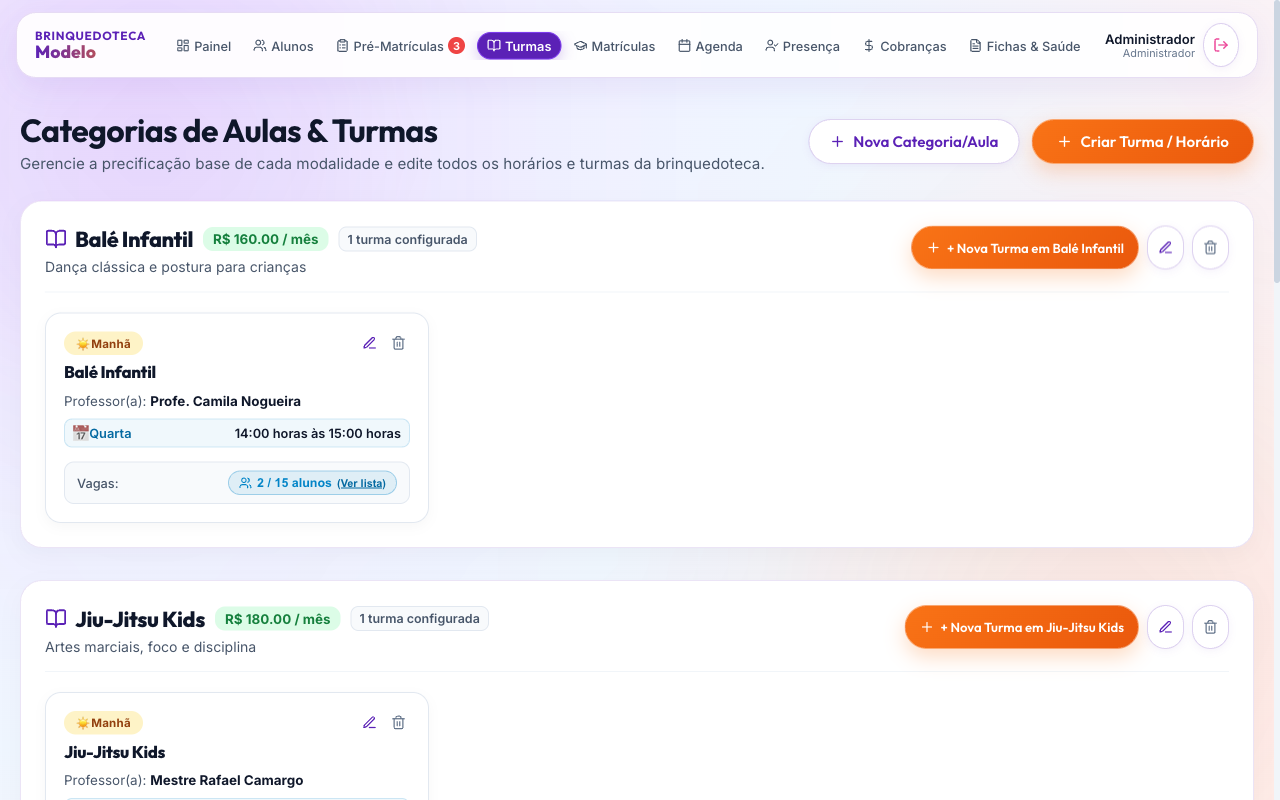Screen dimensions: 1280x800
Task: Add Nova Turma em Jiu-Jitsu Kids
Action: (x=1022, y=627)
